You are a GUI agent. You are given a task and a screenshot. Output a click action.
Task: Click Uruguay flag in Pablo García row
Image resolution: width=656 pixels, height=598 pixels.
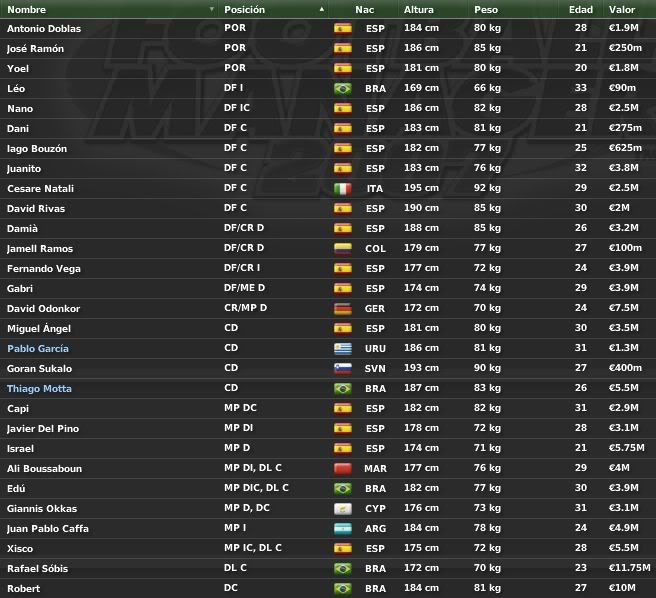343,348
